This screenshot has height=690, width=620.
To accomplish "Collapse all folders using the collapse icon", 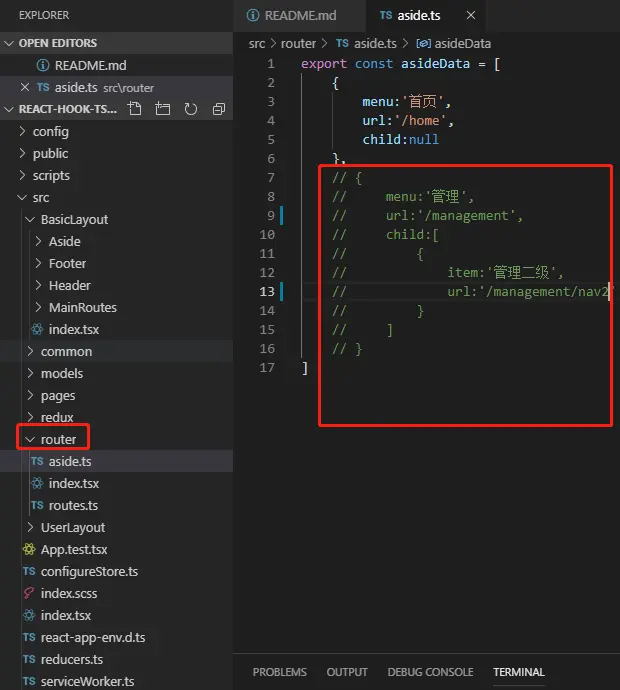I will tap(219, 109).
